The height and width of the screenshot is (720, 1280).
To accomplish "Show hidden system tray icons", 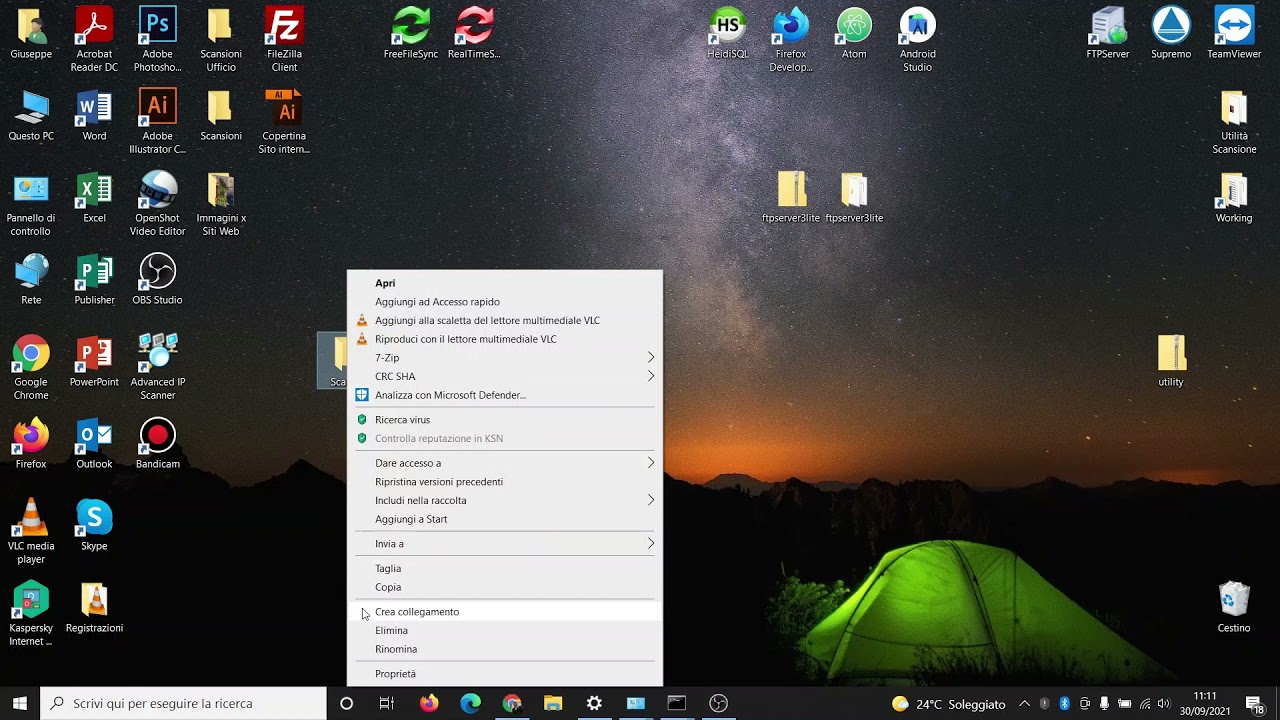I will click(x=1024, y=704).
